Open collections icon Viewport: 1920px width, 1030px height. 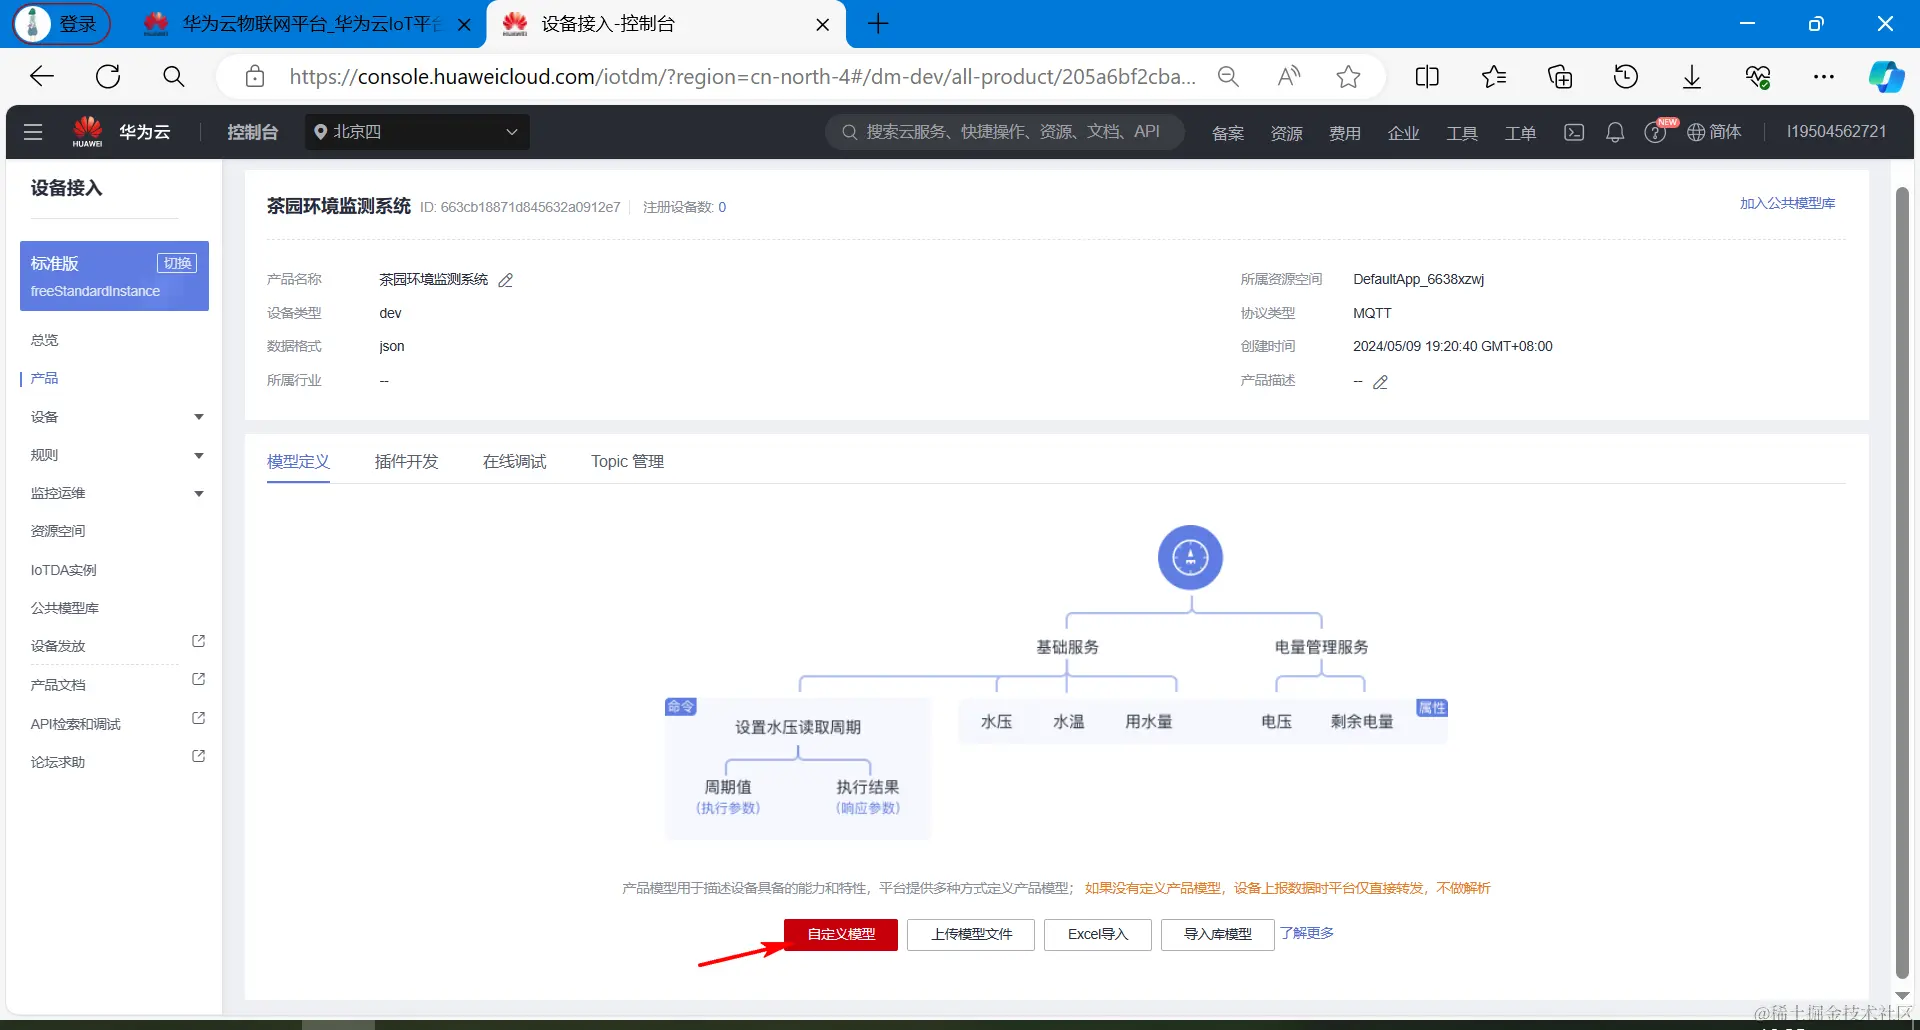pyautogui.click(x=1560, y=77)
